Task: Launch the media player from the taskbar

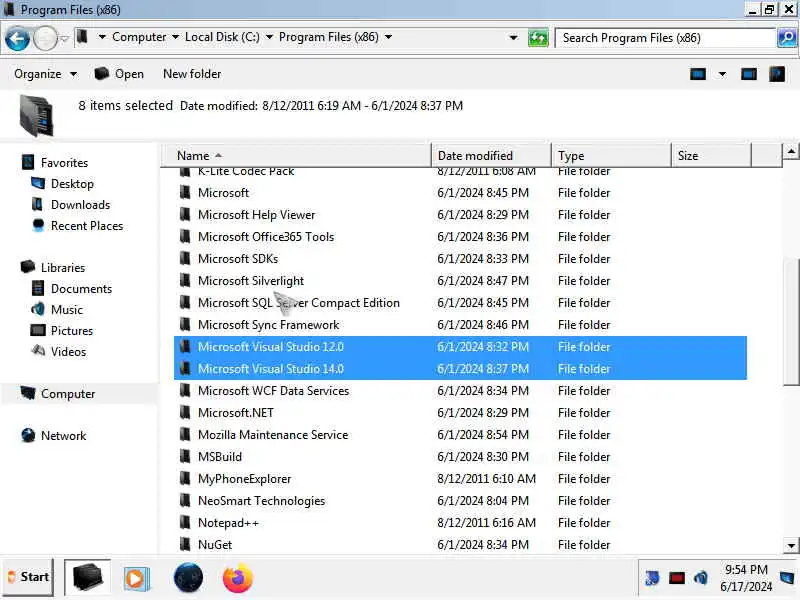Action: coord(135,579)
